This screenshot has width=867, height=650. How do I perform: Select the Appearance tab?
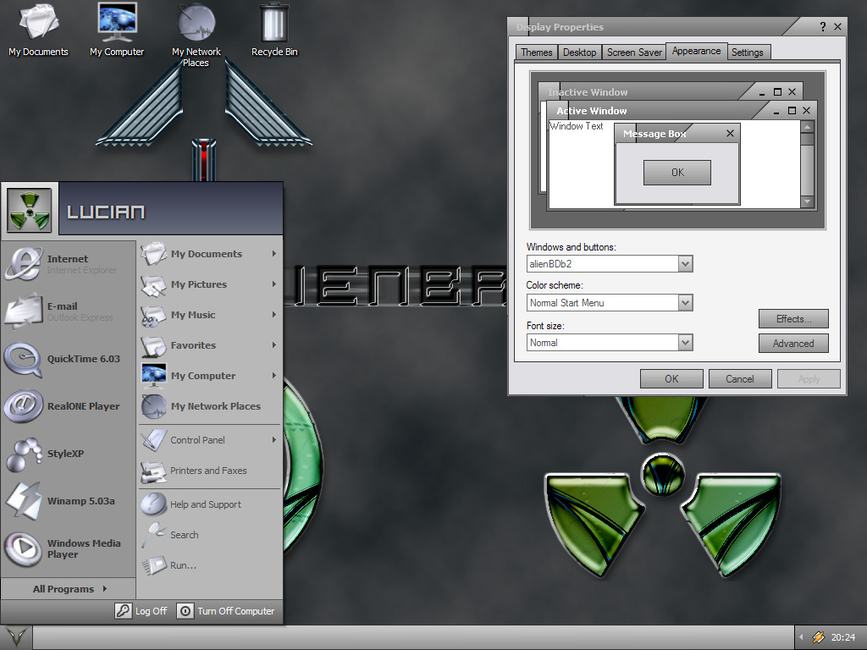click(x=696, y=51)
